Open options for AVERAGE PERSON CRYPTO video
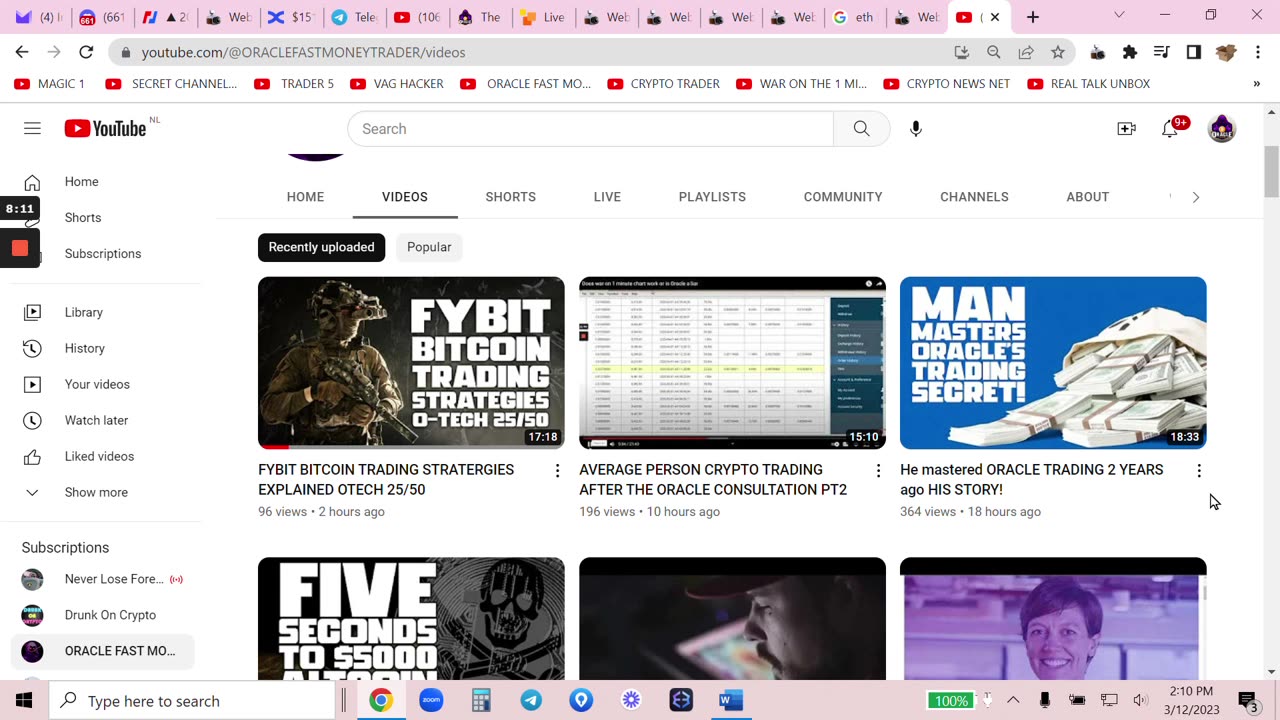1280x720 pixels. pyautogui.click(x=878, y=470)
